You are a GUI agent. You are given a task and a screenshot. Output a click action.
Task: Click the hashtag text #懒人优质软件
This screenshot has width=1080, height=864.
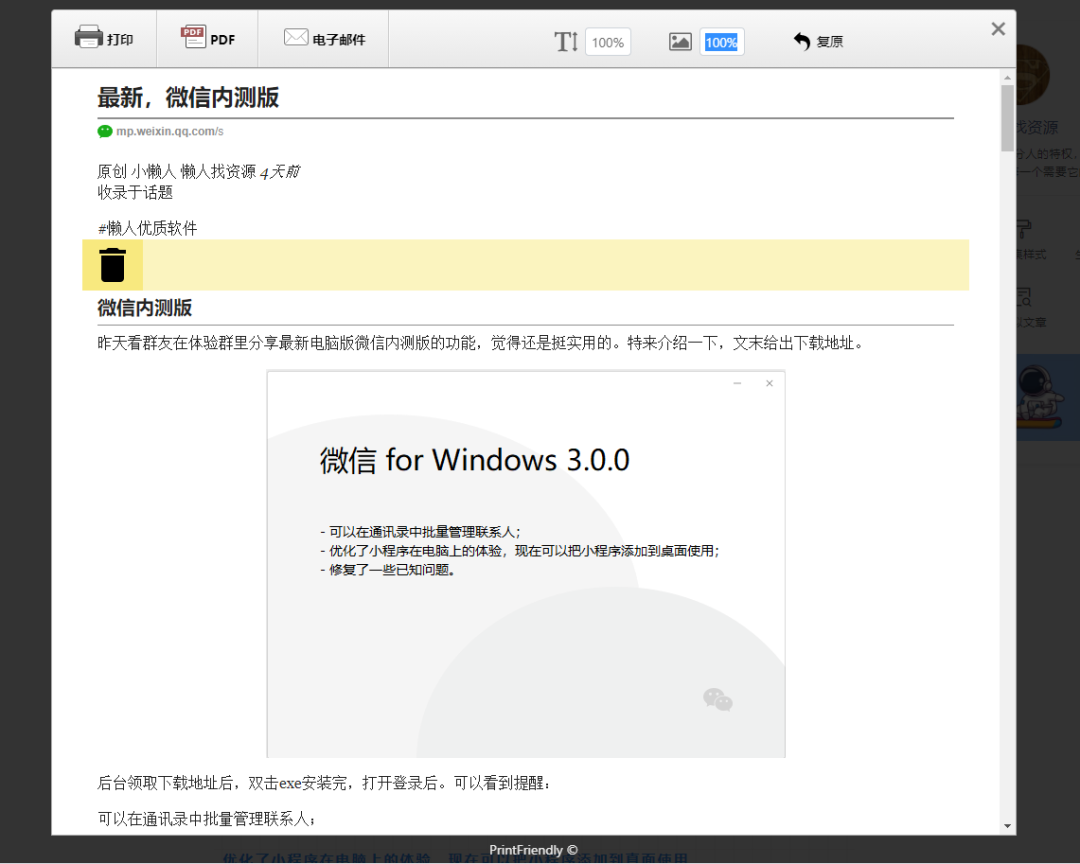(x=147, y=228)
